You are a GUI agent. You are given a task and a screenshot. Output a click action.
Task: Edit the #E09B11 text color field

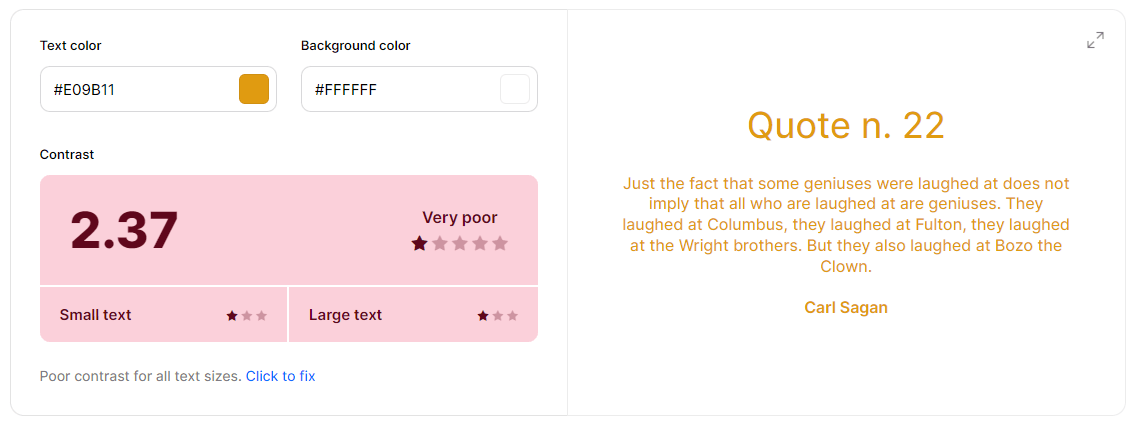[158, 89]
